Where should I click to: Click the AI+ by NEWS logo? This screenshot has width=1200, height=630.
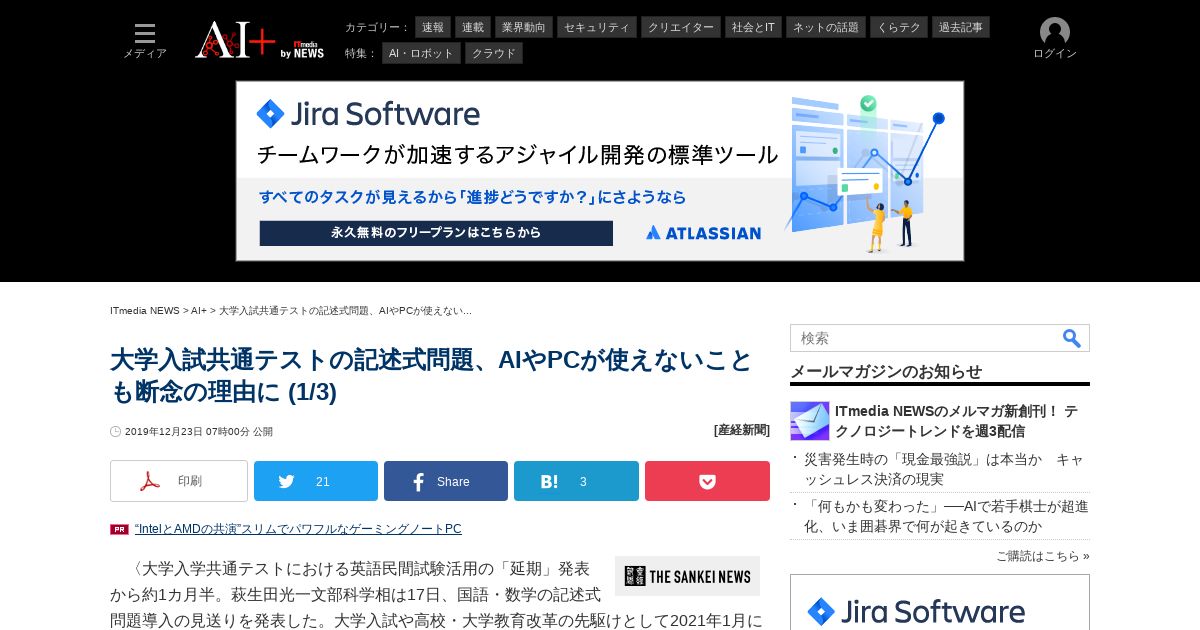pos(260,40)
